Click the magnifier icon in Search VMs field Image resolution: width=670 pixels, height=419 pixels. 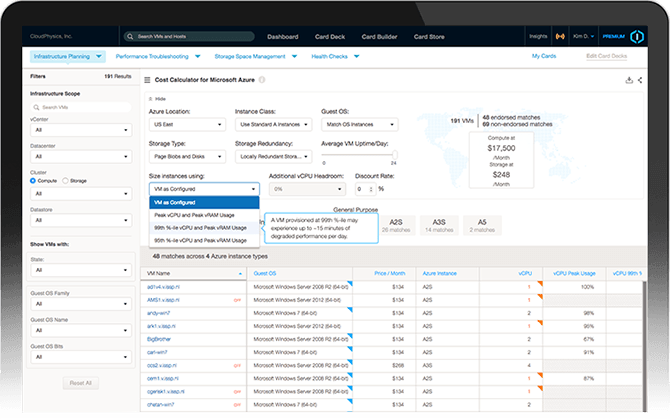pyautogui.click(x=36, y=107)
